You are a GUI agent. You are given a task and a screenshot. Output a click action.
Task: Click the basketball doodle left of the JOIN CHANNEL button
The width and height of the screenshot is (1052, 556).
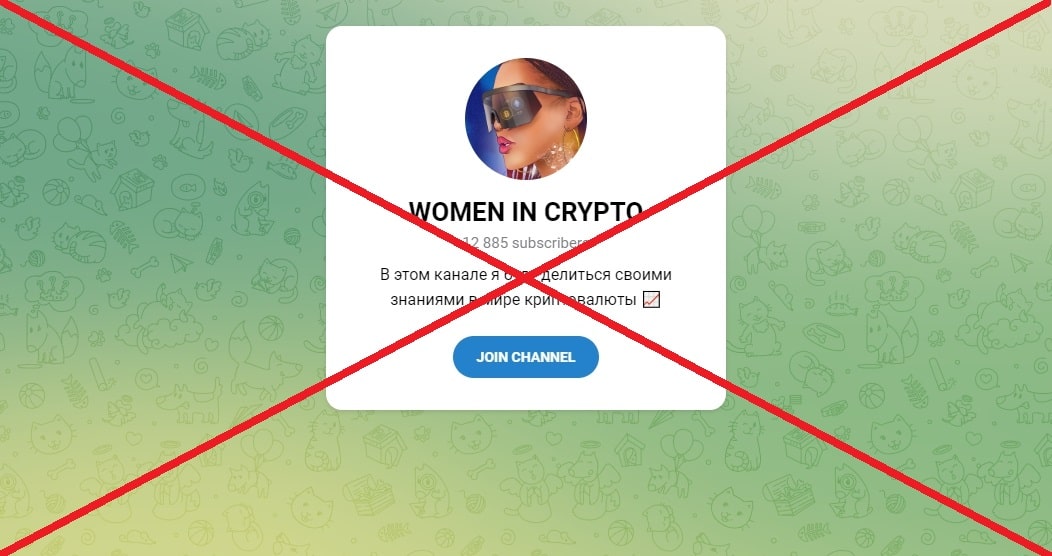click(271, 329)
